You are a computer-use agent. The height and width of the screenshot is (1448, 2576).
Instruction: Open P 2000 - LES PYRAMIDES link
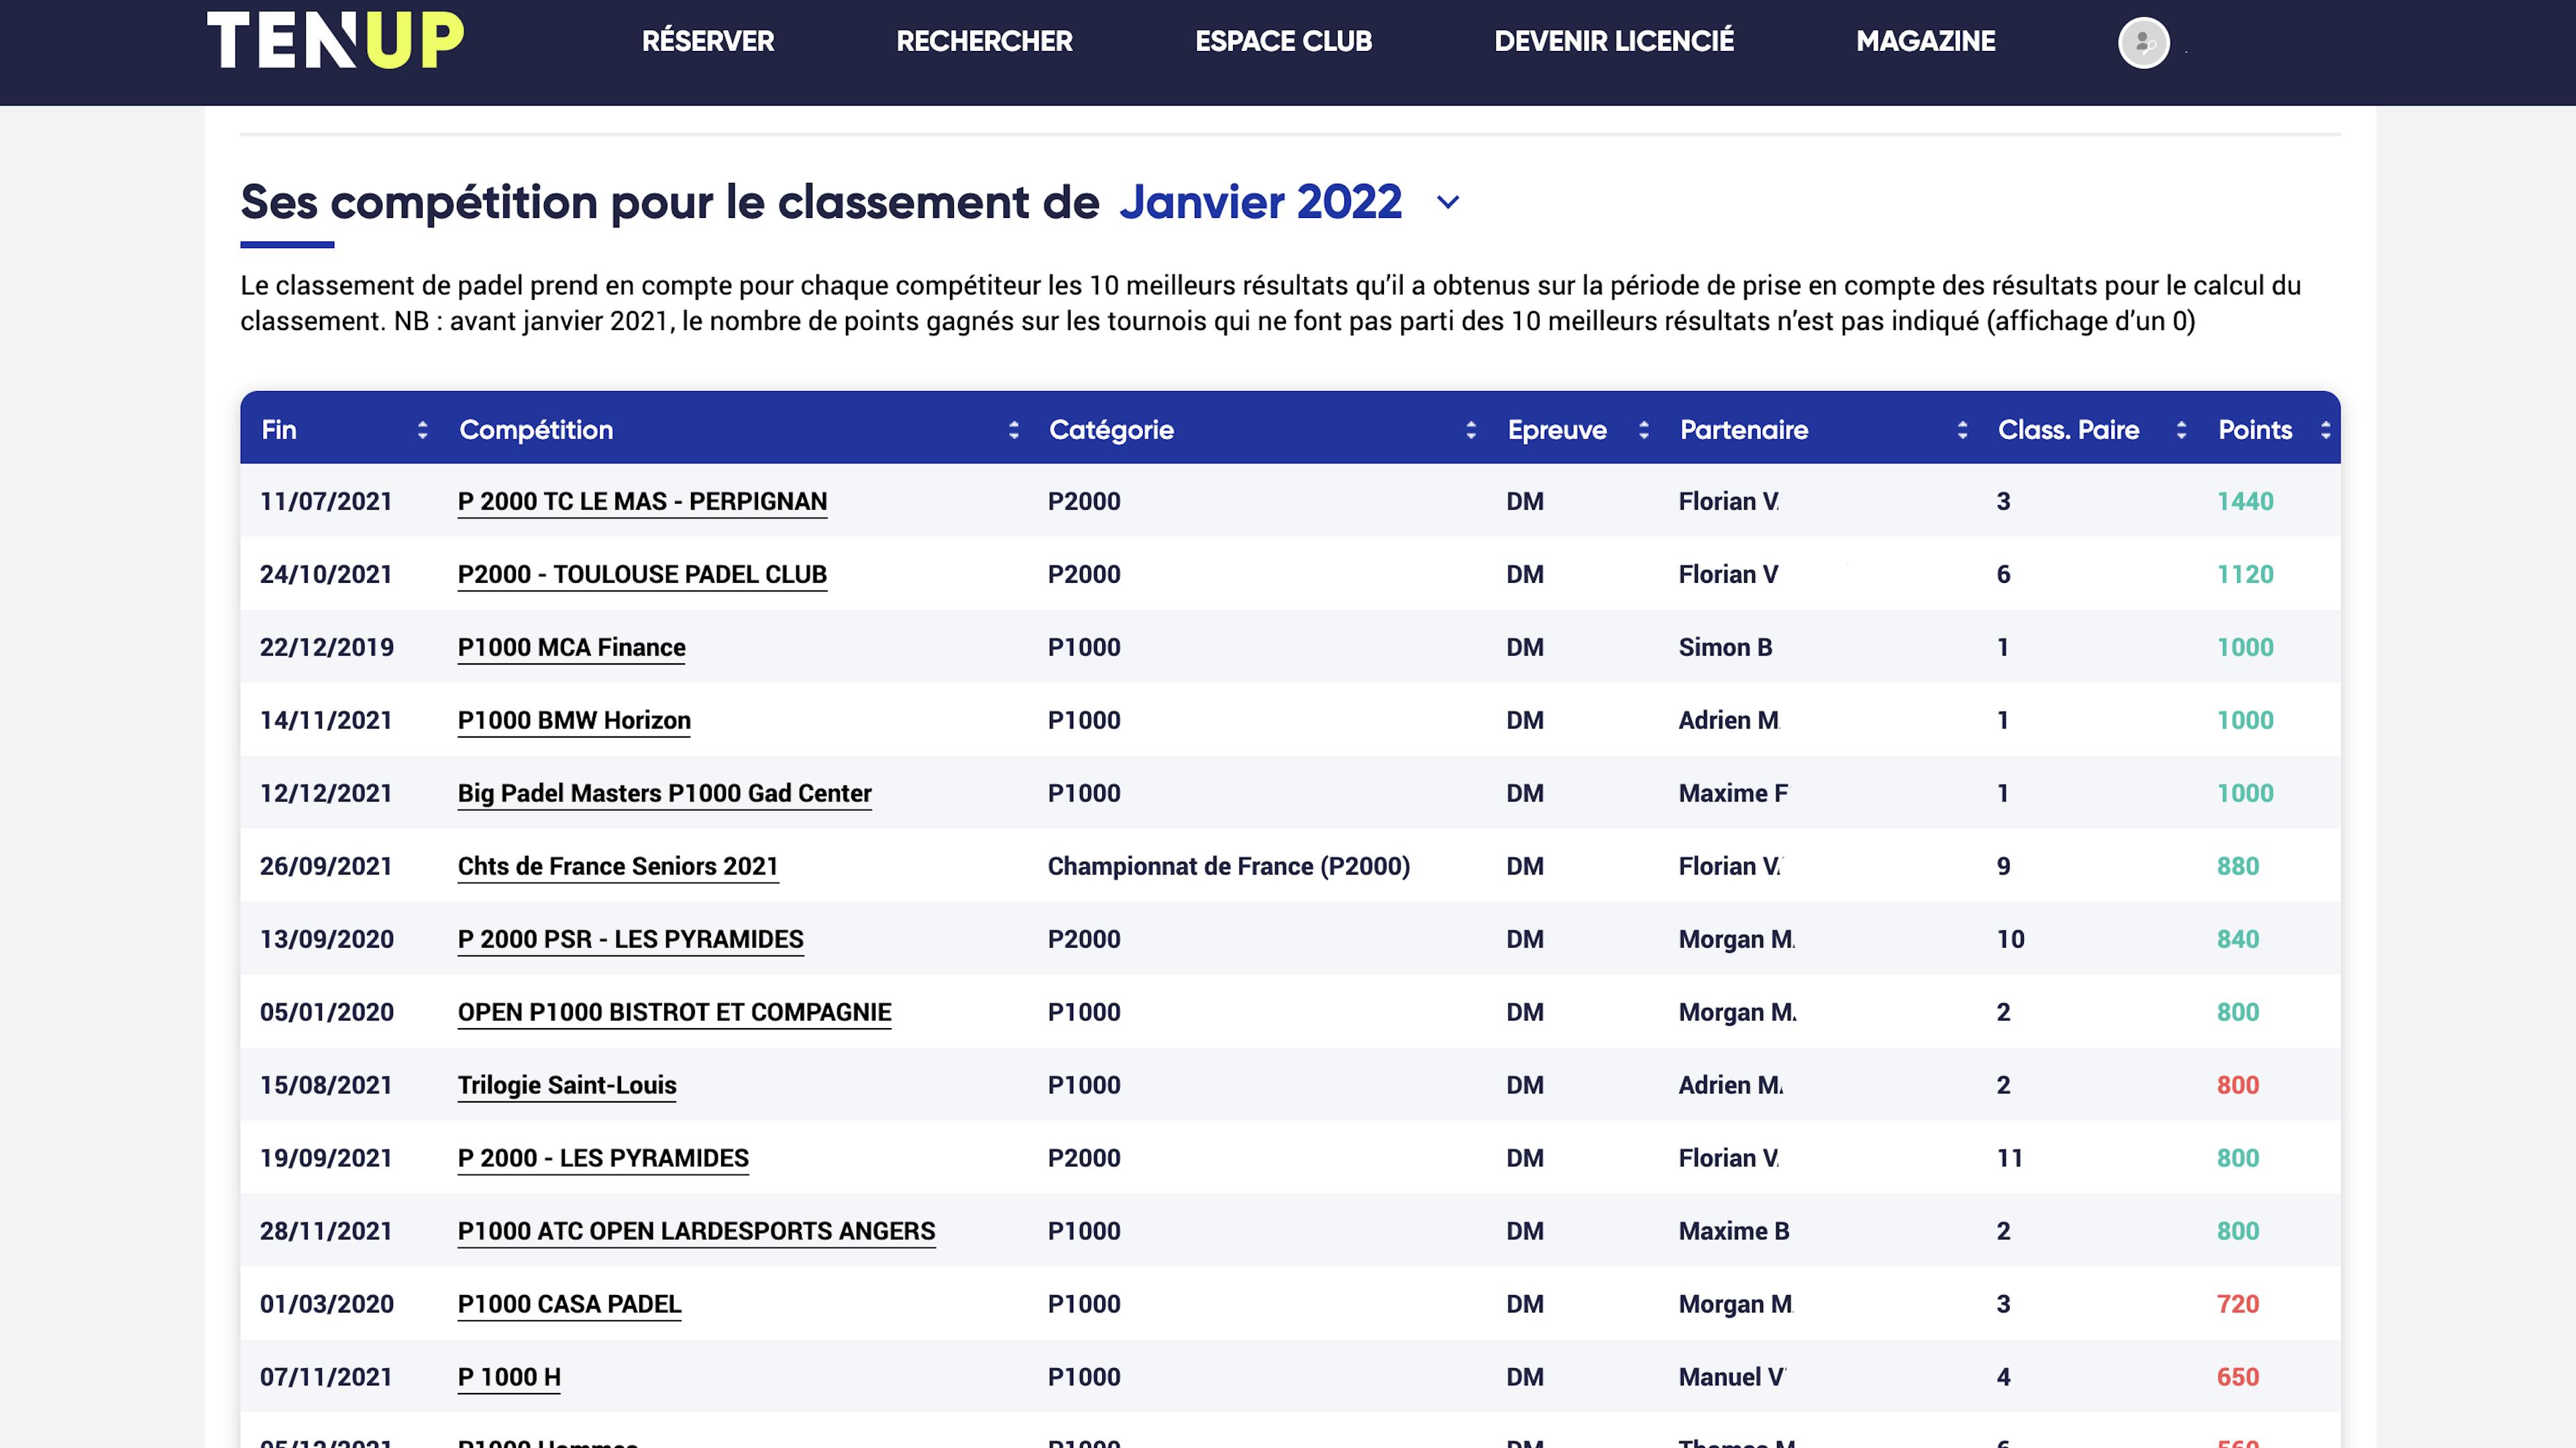click(603, 1159)
